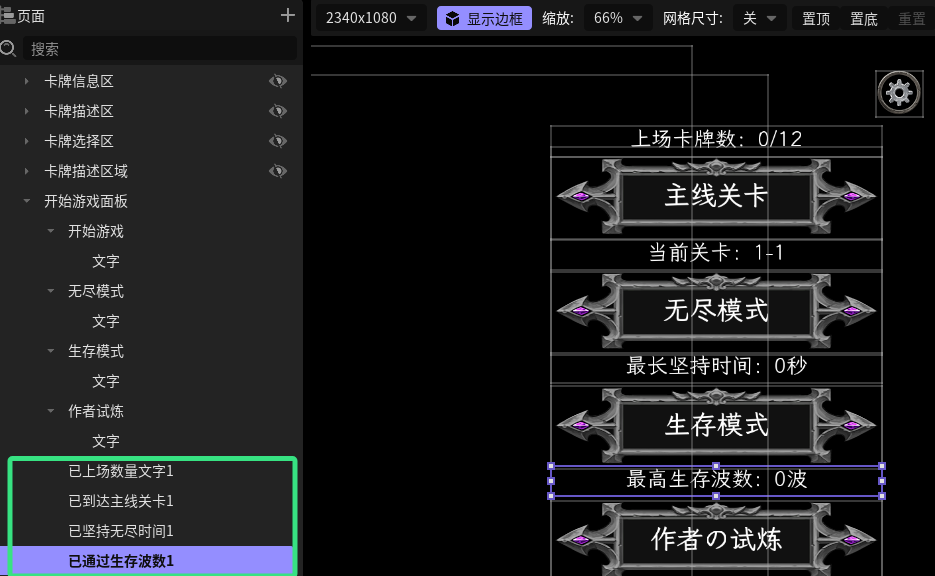Select the 生存模式 button graphic on canvas
Image resolution: width=935 pixels, height=576 pixels.
point(716,425)
